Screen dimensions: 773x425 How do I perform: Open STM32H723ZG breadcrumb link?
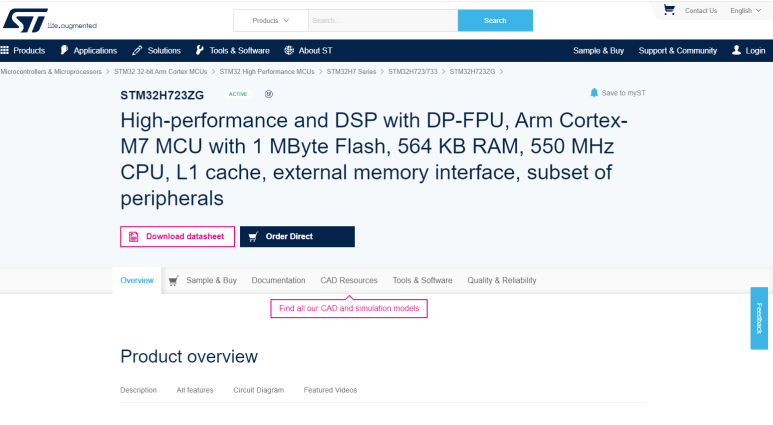pos(472,72)
